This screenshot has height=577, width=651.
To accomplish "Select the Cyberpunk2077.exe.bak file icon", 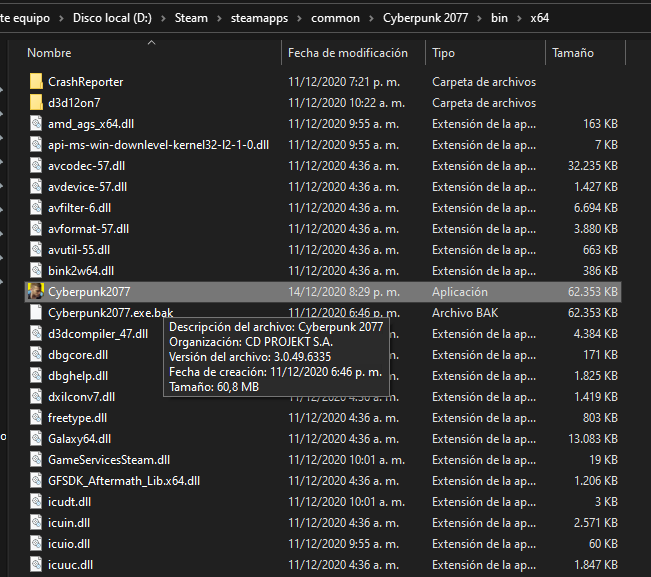I will coord(36,313).
